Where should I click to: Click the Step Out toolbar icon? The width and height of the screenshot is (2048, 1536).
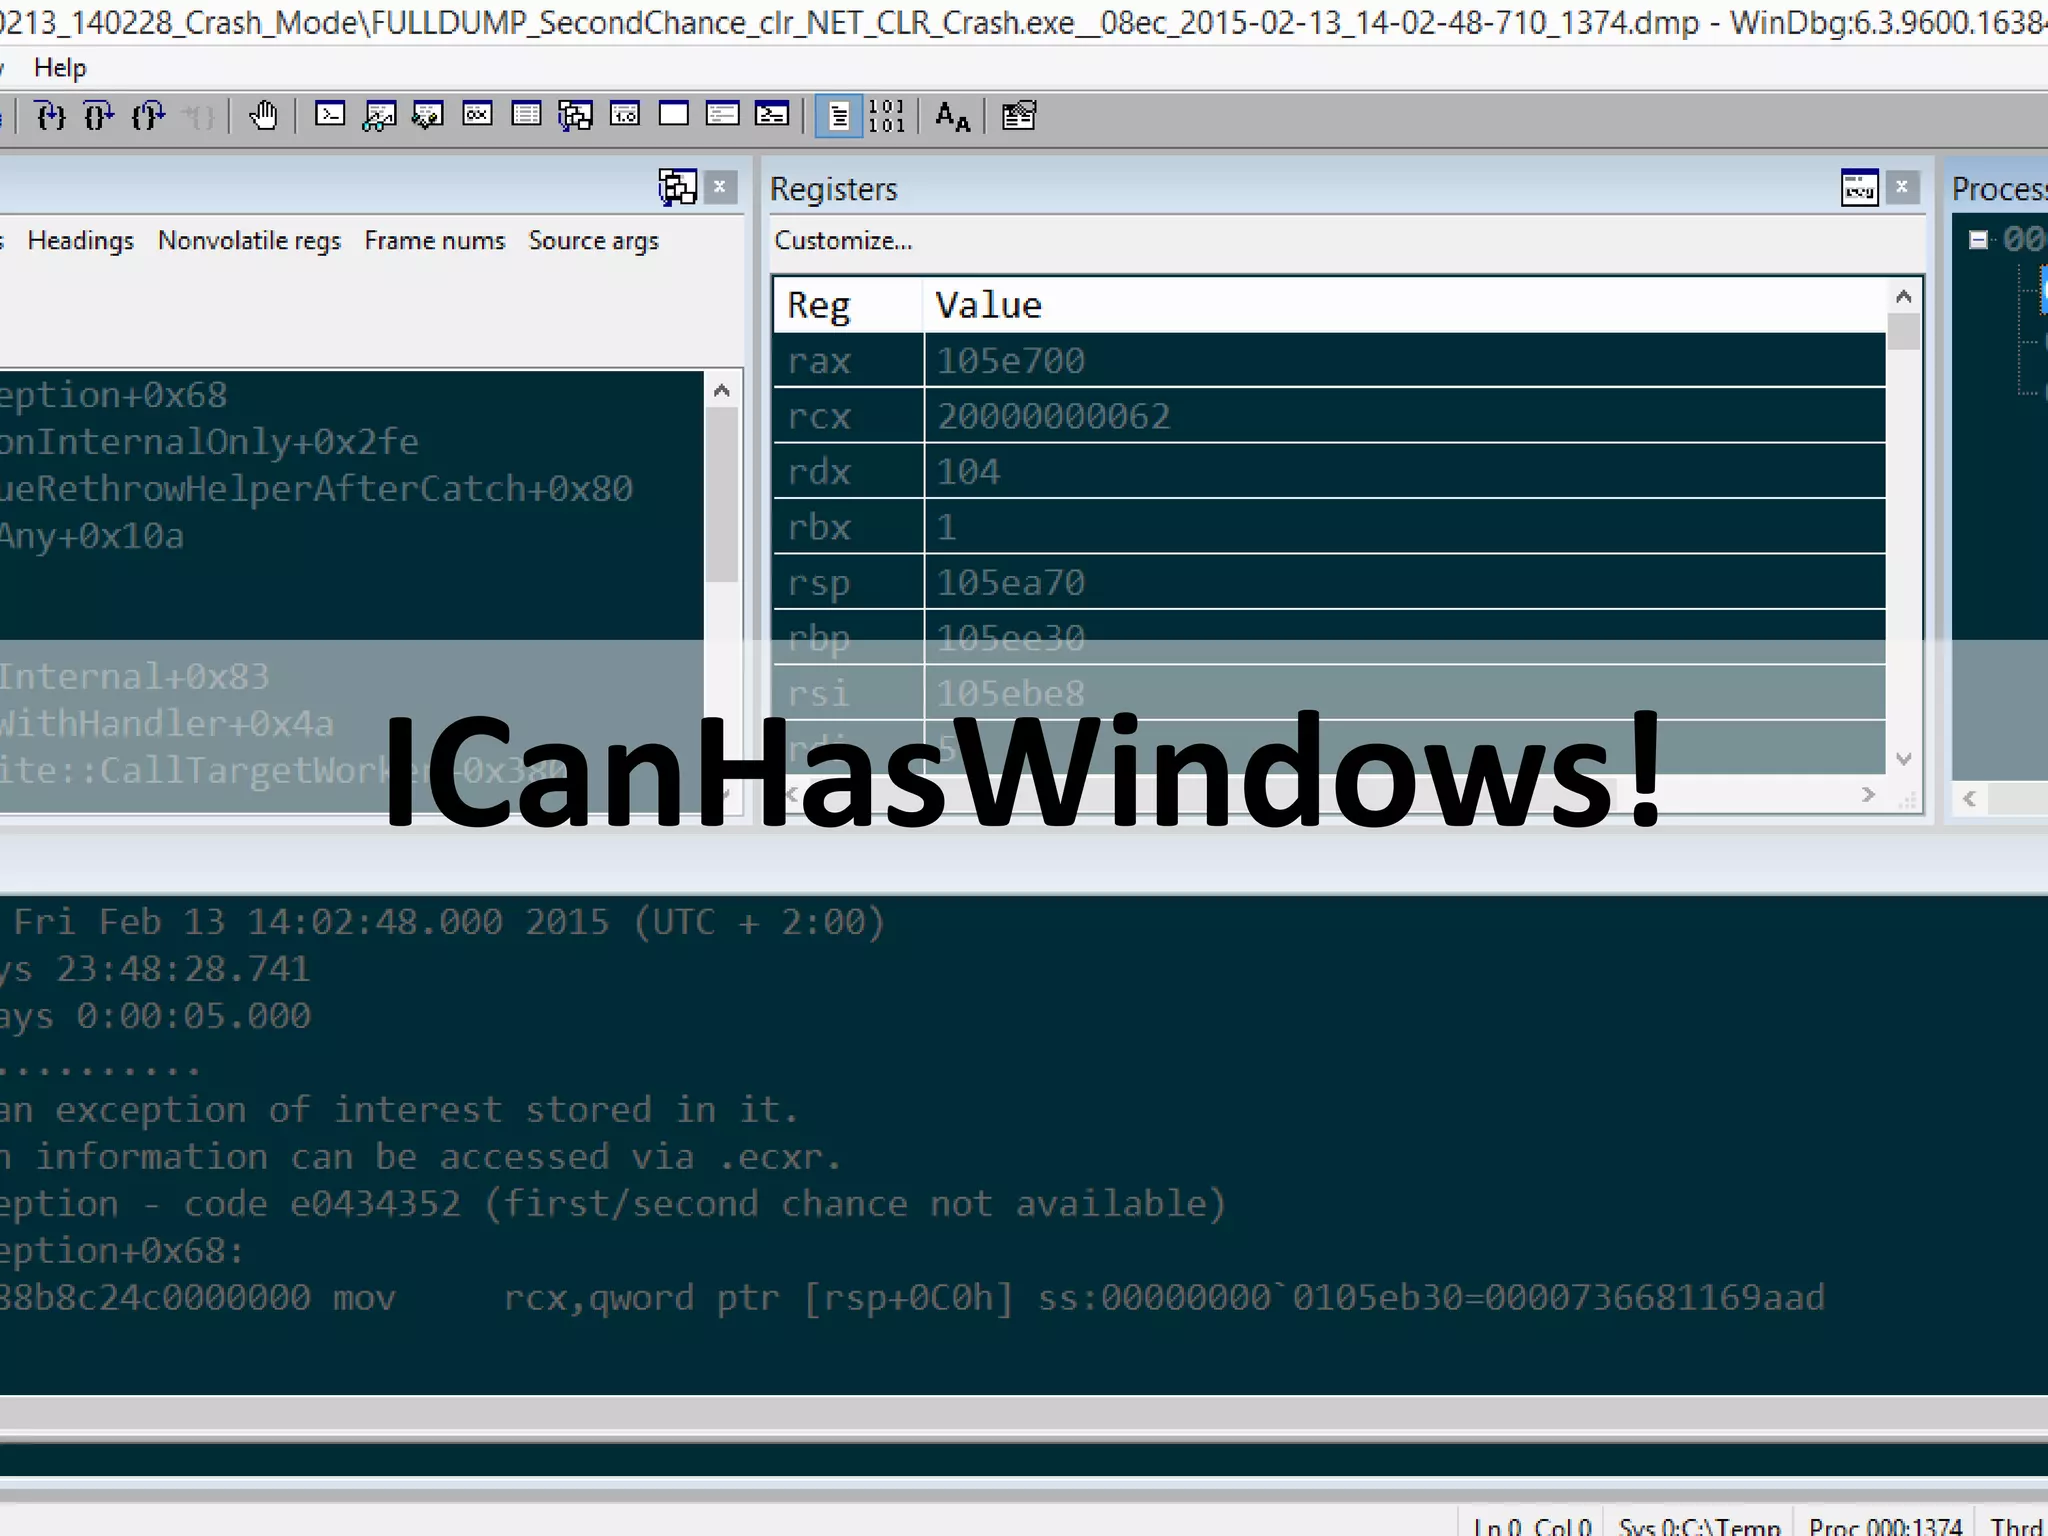point(148,116)
